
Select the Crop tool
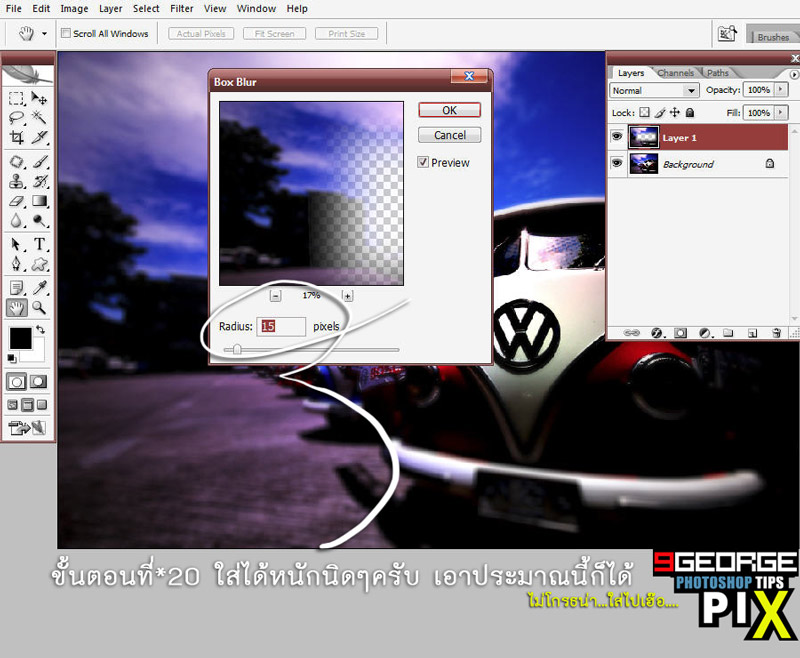(x=16, y=137)
